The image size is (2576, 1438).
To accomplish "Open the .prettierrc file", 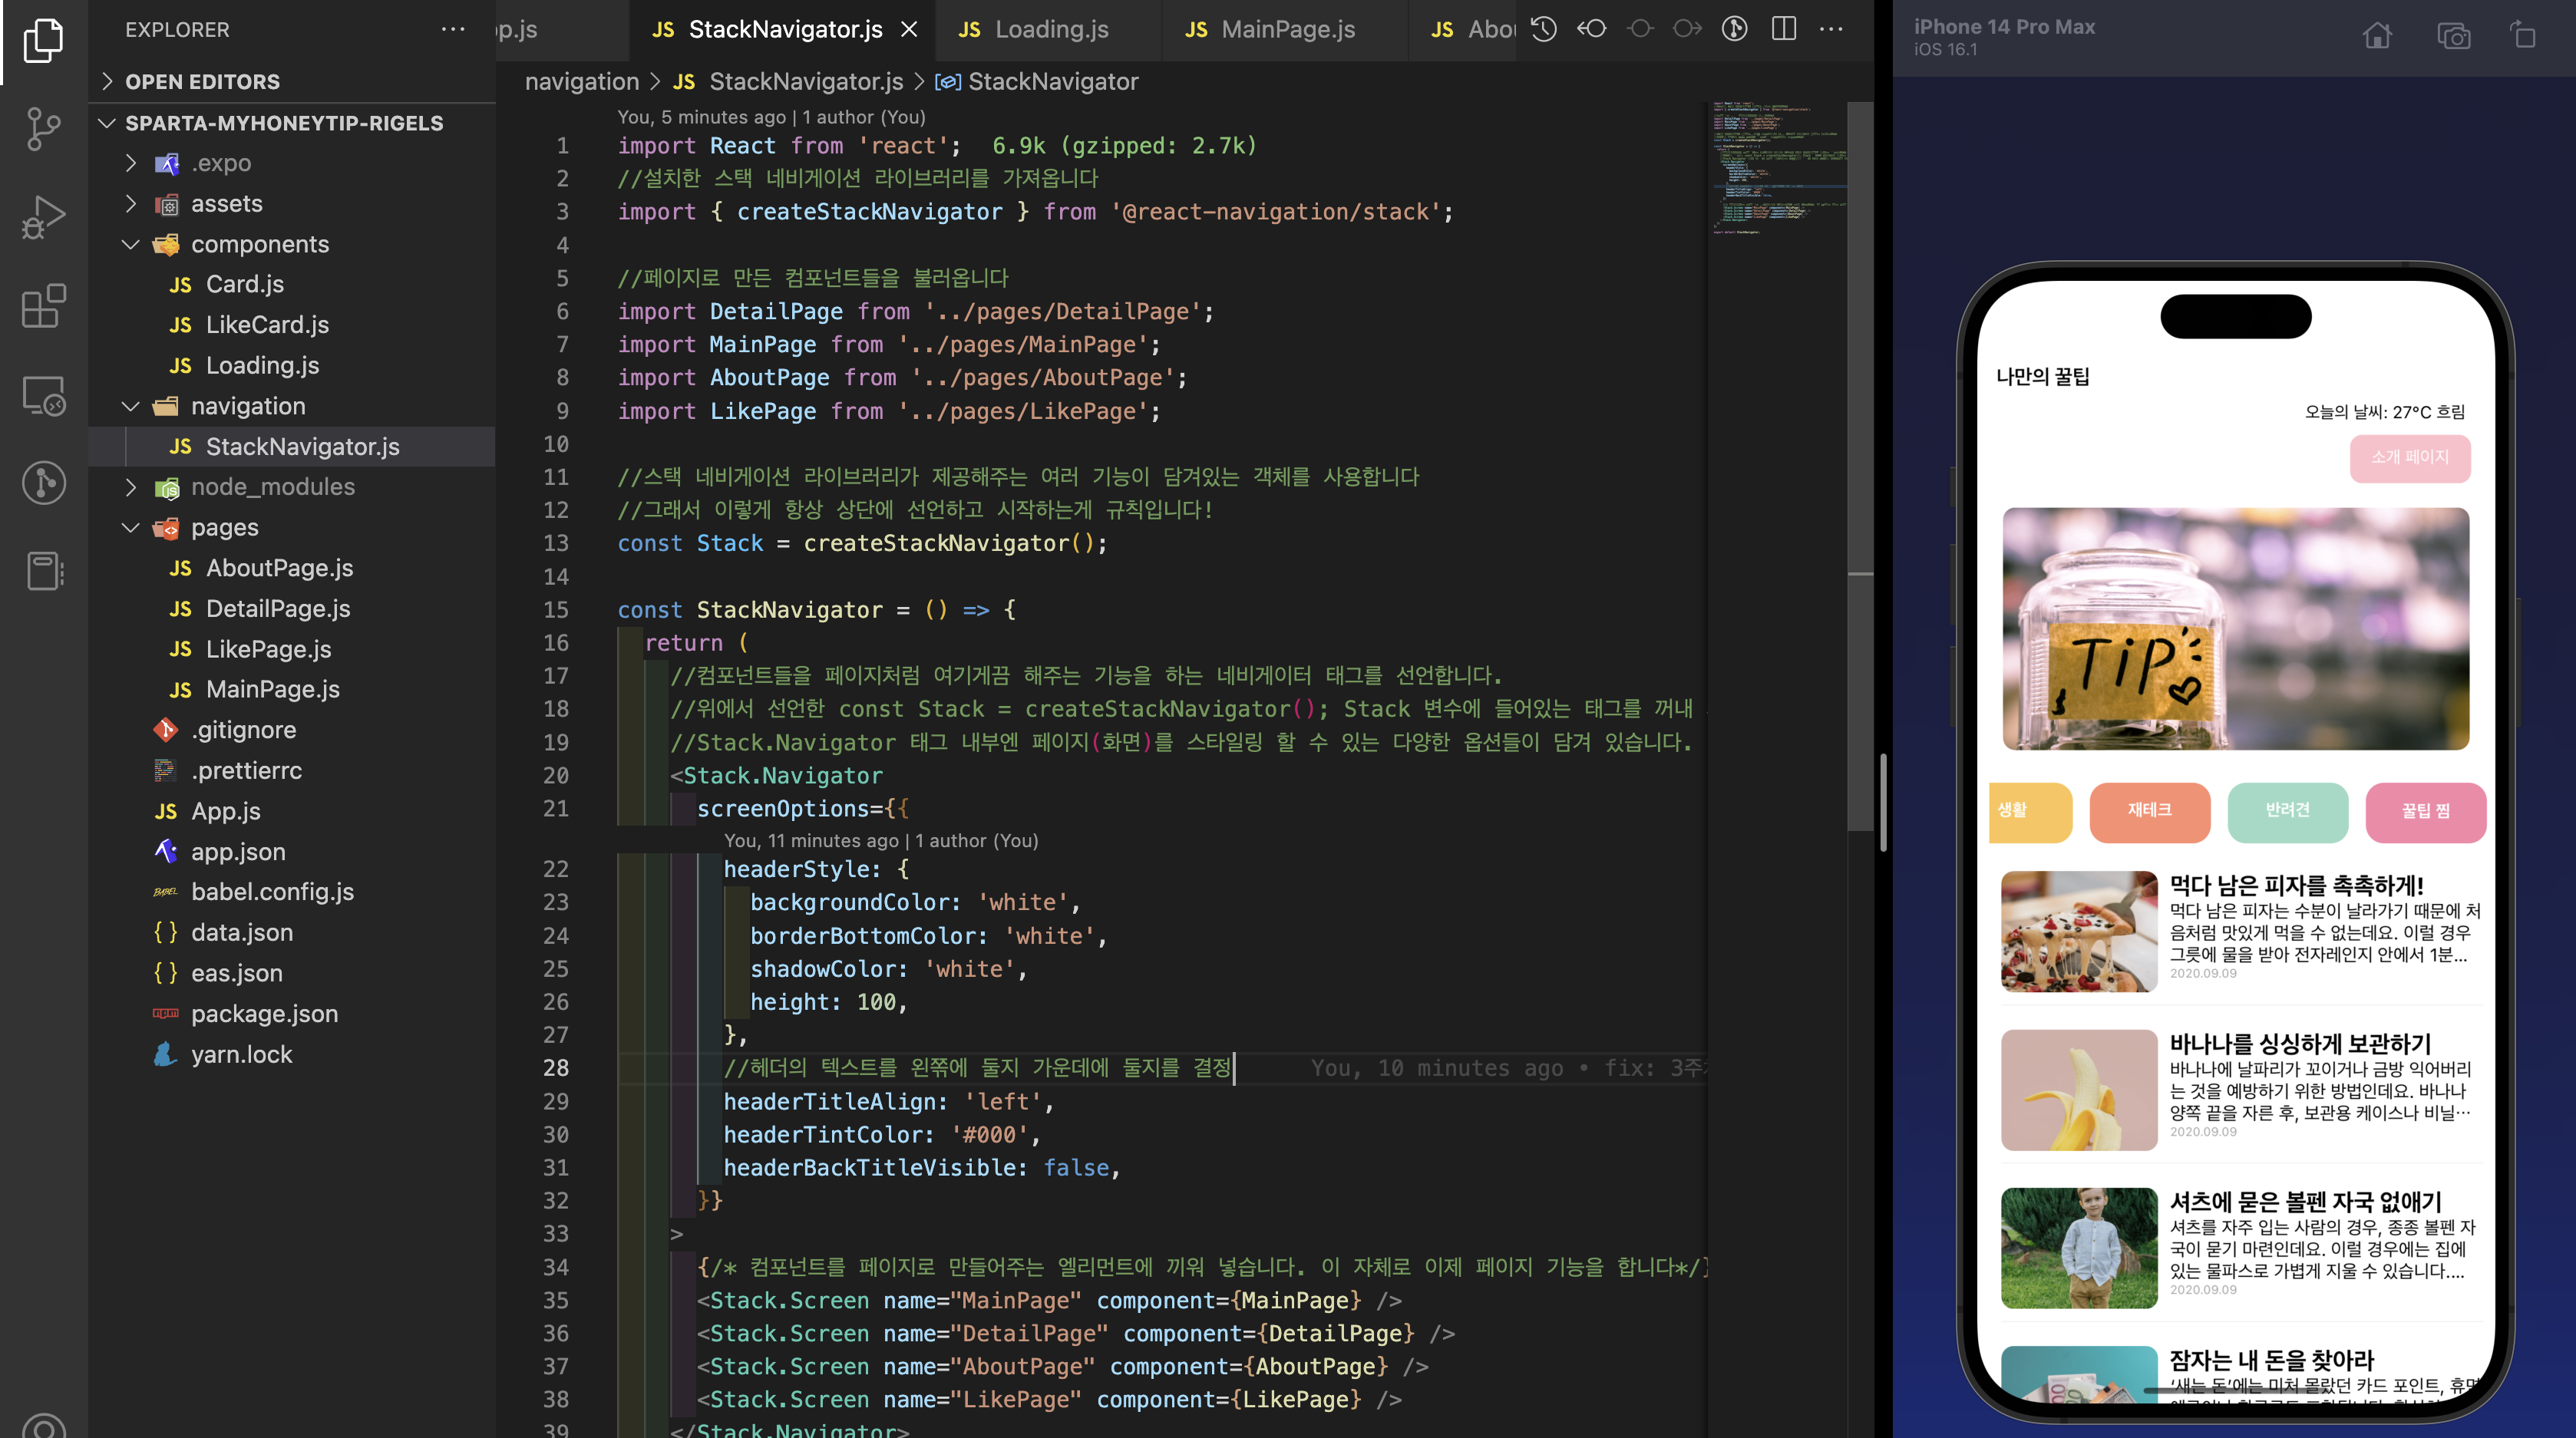I will [x=246, y=770].
